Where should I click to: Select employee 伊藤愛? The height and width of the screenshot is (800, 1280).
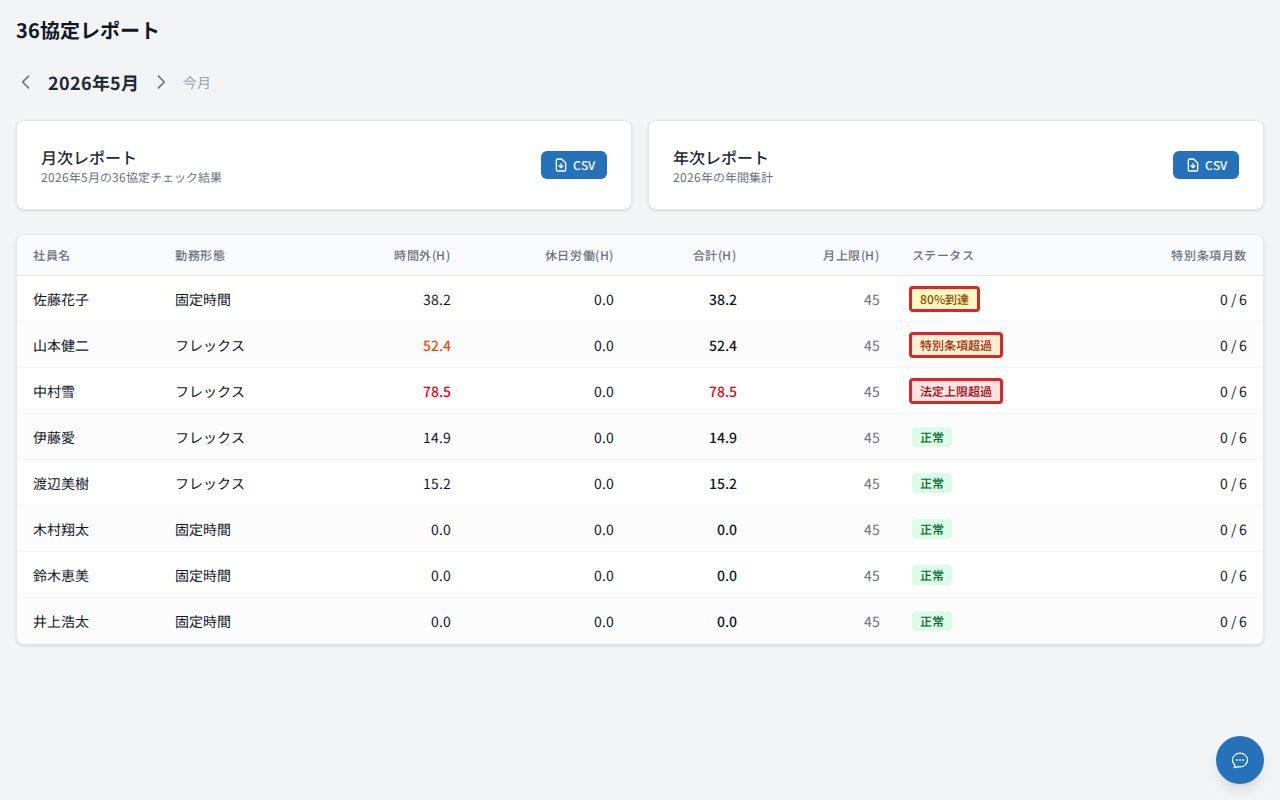[x=54, y=438]
